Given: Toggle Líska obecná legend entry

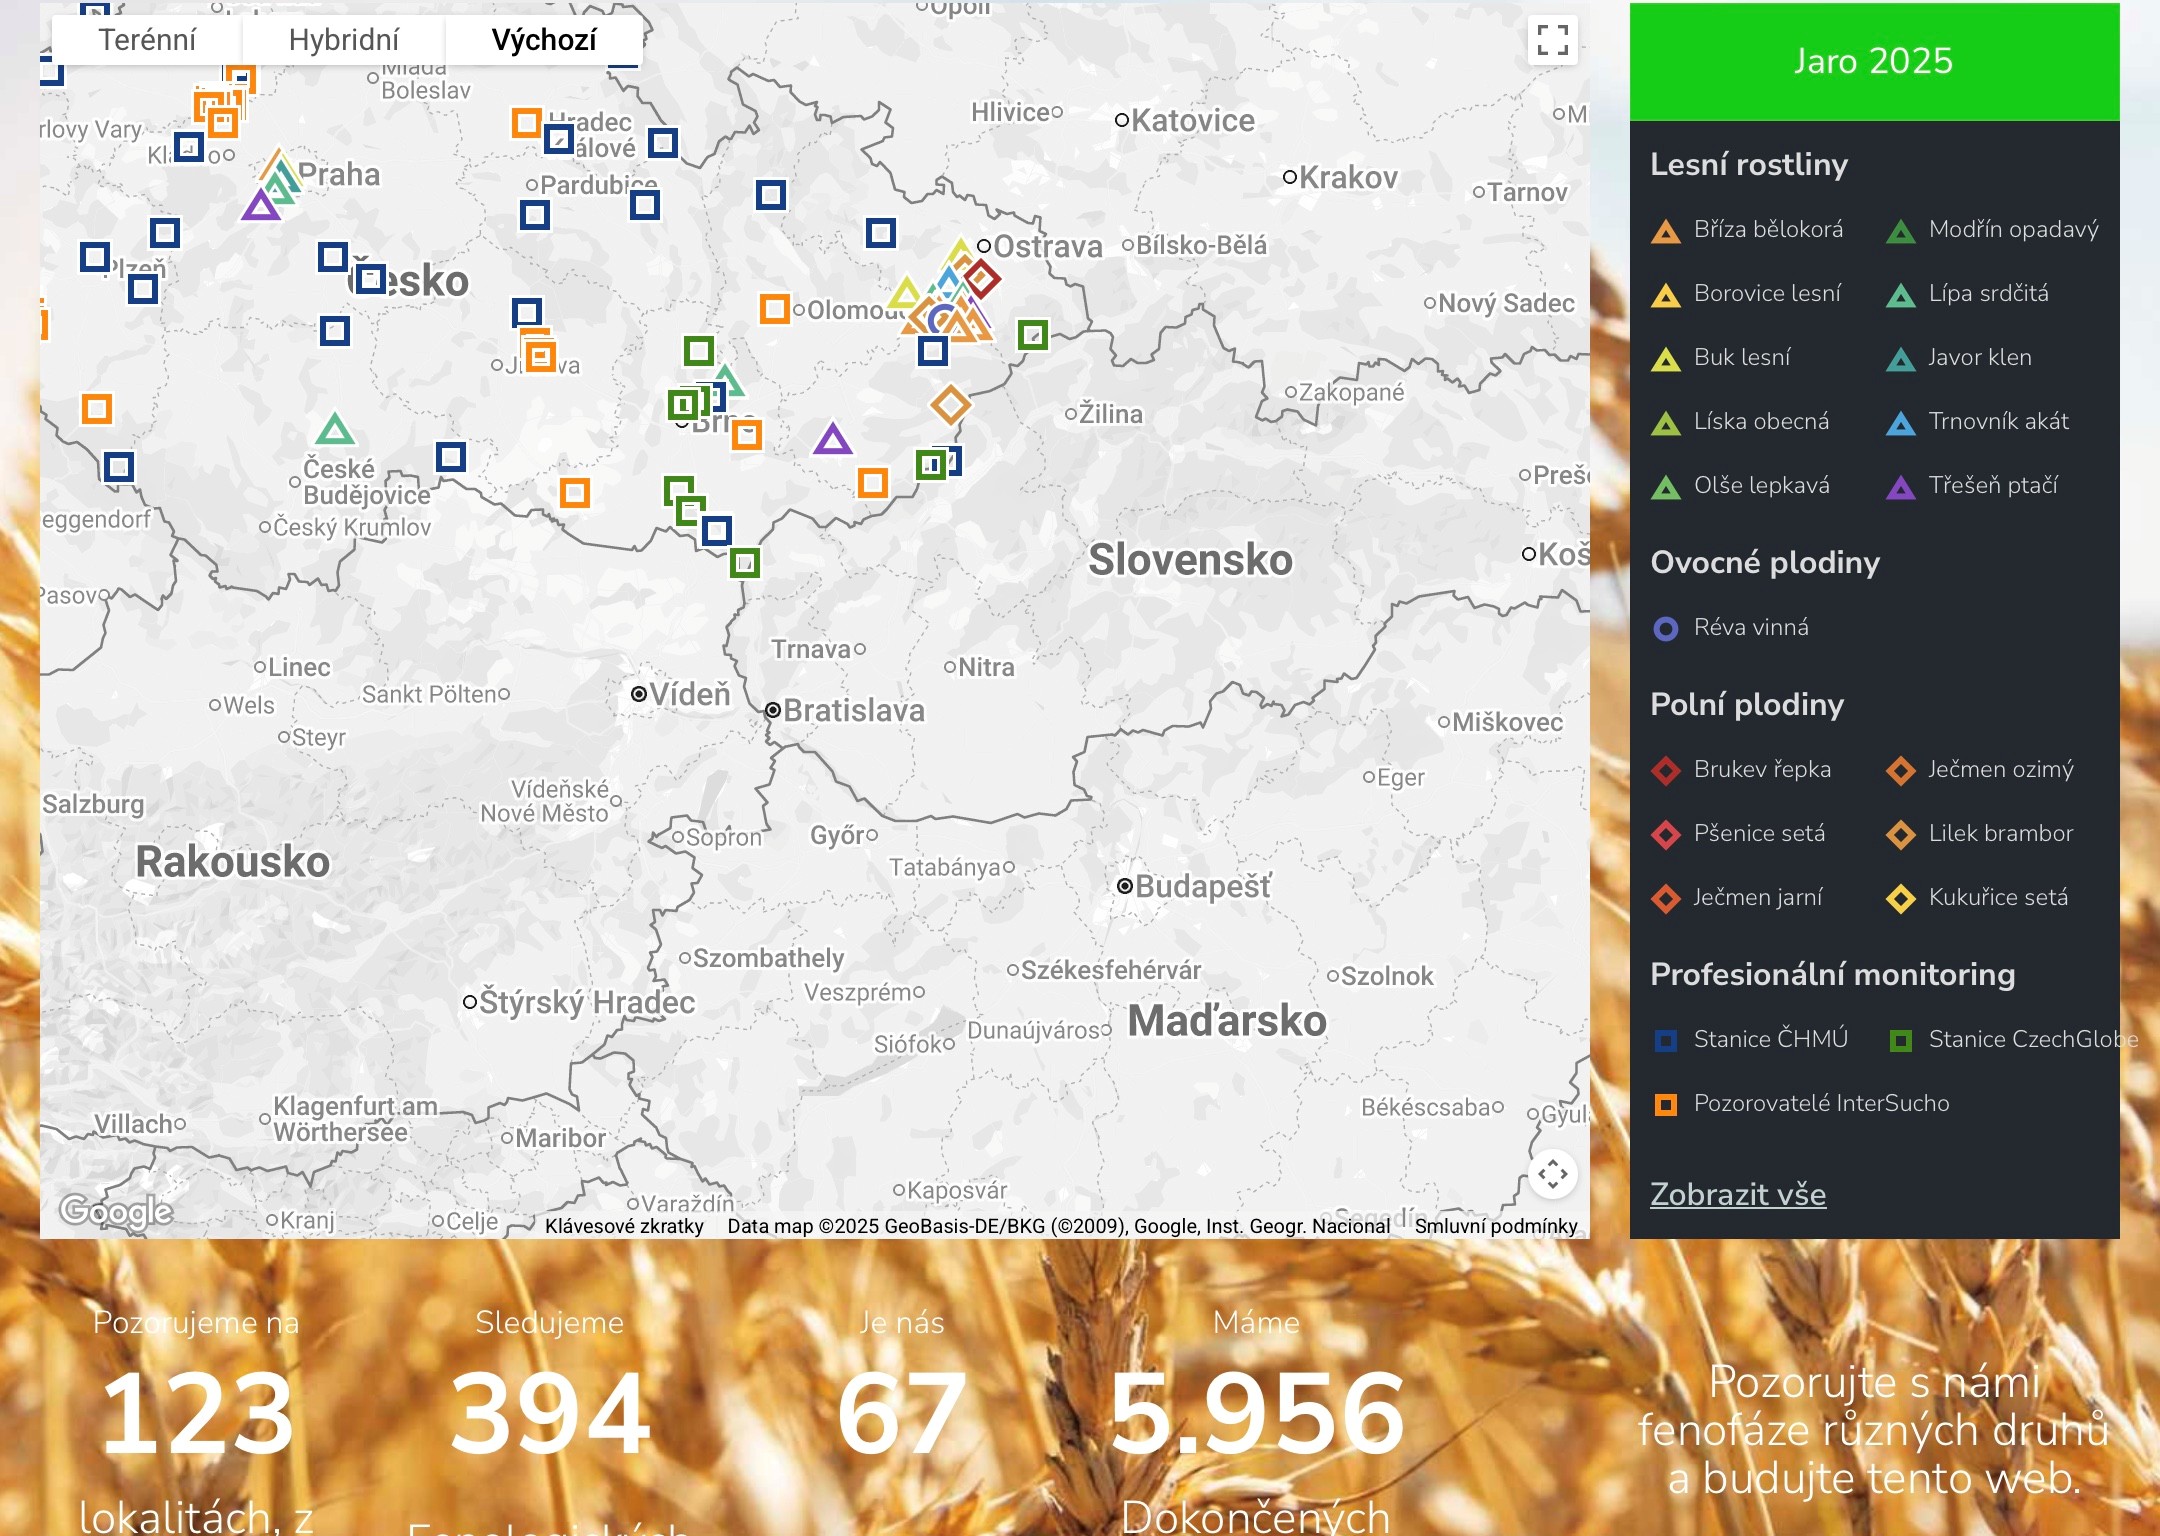Looking at the screenshot, I should [x=1740, y=422].
